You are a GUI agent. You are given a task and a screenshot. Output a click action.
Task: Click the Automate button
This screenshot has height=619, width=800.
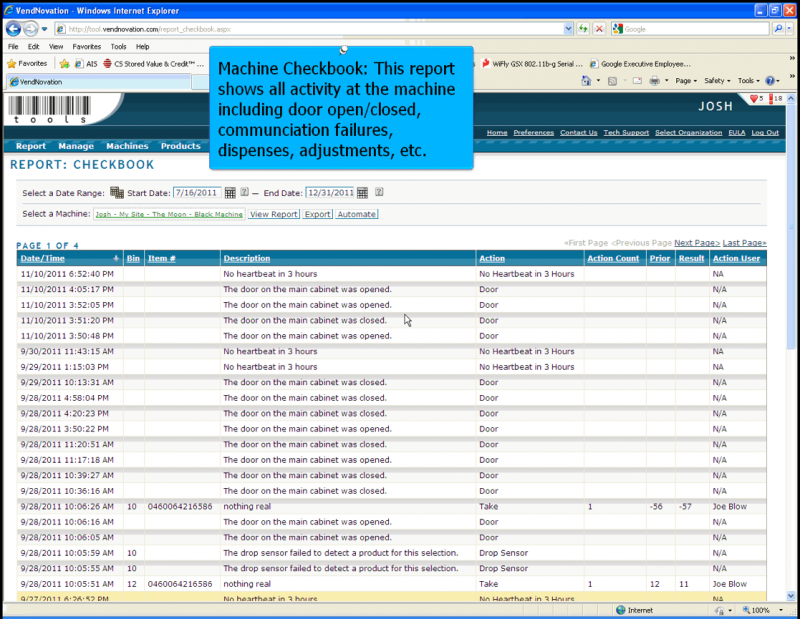click(x=357, y=214)
